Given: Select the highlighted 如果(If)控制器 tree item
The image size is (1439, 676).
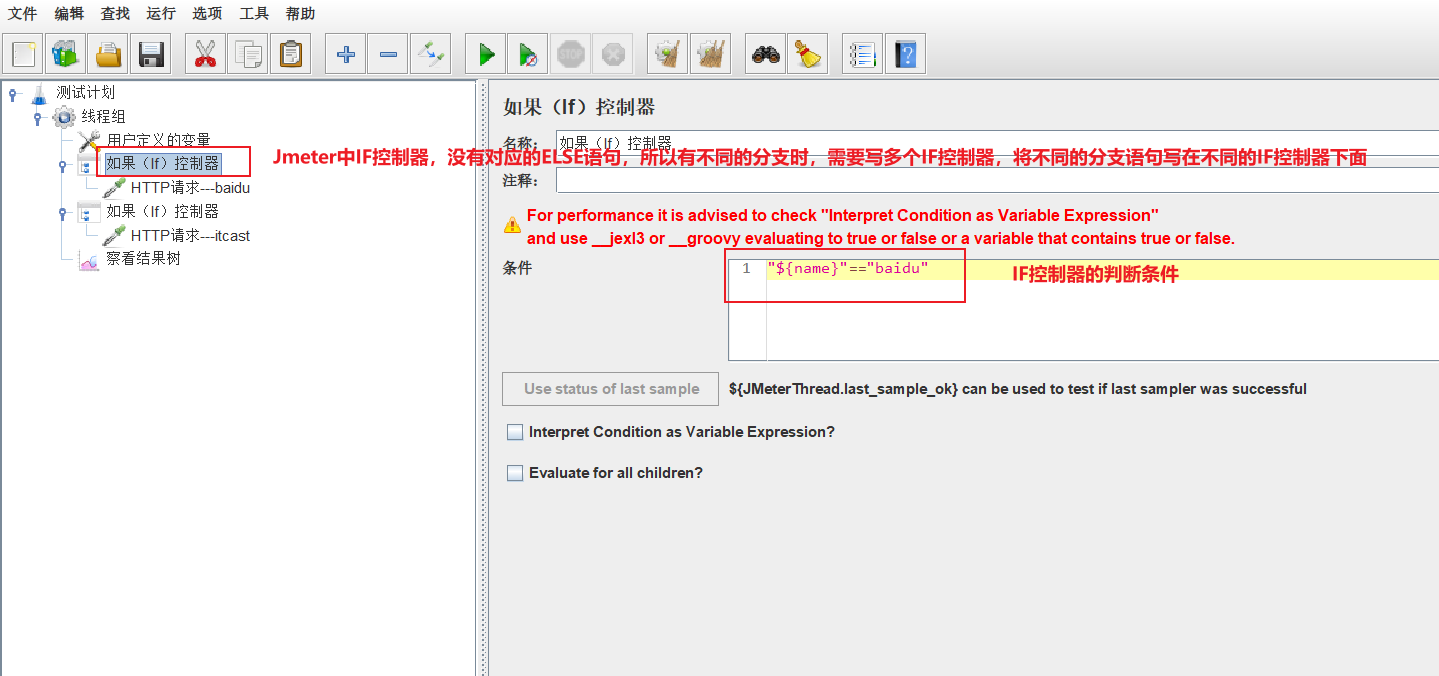Looking at the screenshot, I should point(162,163).
